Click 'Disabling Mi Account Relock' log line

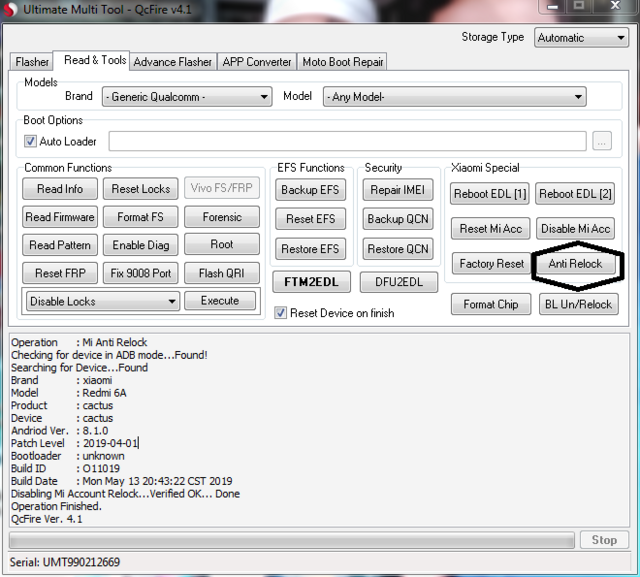[x=125, y=494]
